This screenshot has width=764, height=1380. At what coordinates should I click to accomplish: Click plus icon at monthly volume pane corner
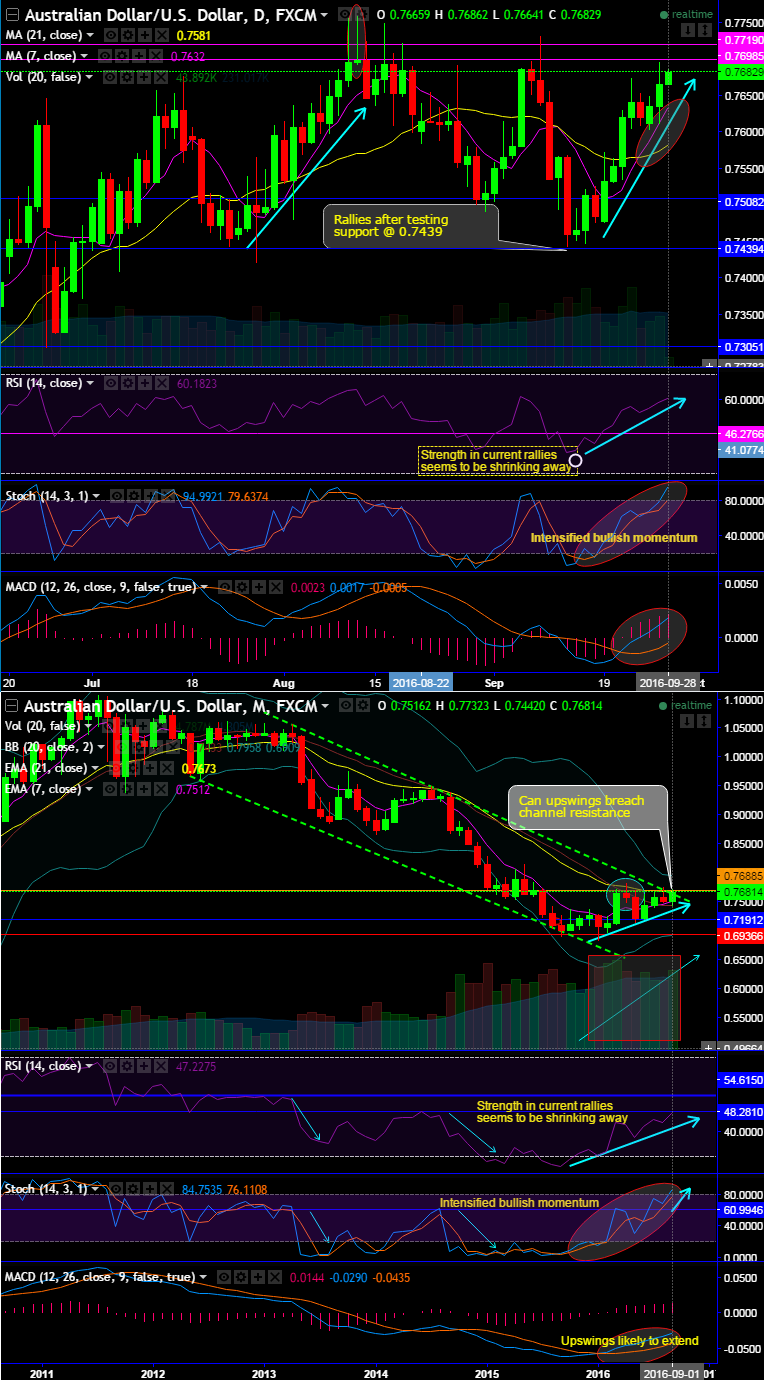(709, 1046)
